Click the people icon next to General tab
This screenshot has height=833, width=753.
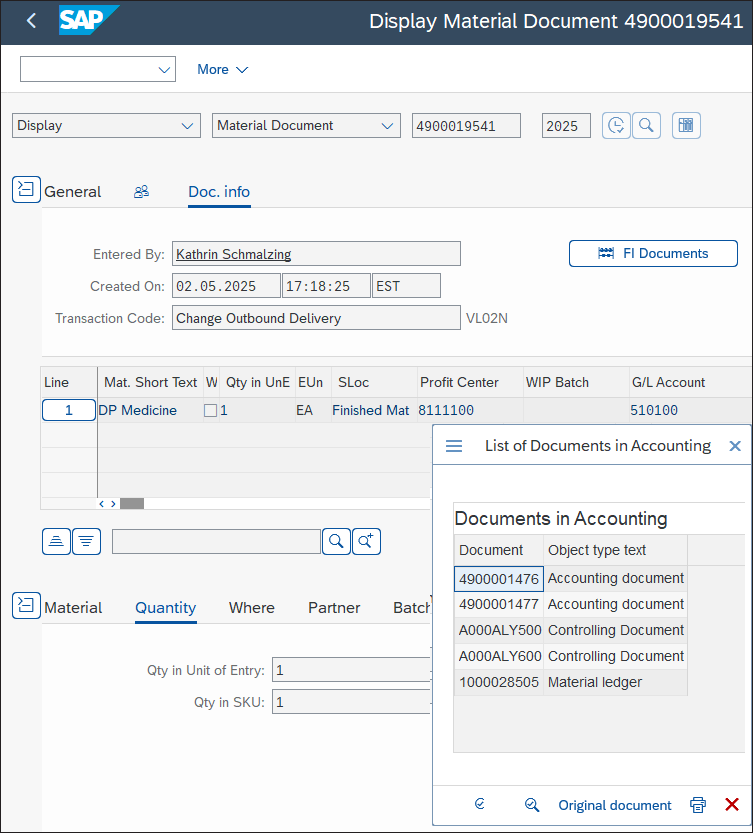click(141, 191)
